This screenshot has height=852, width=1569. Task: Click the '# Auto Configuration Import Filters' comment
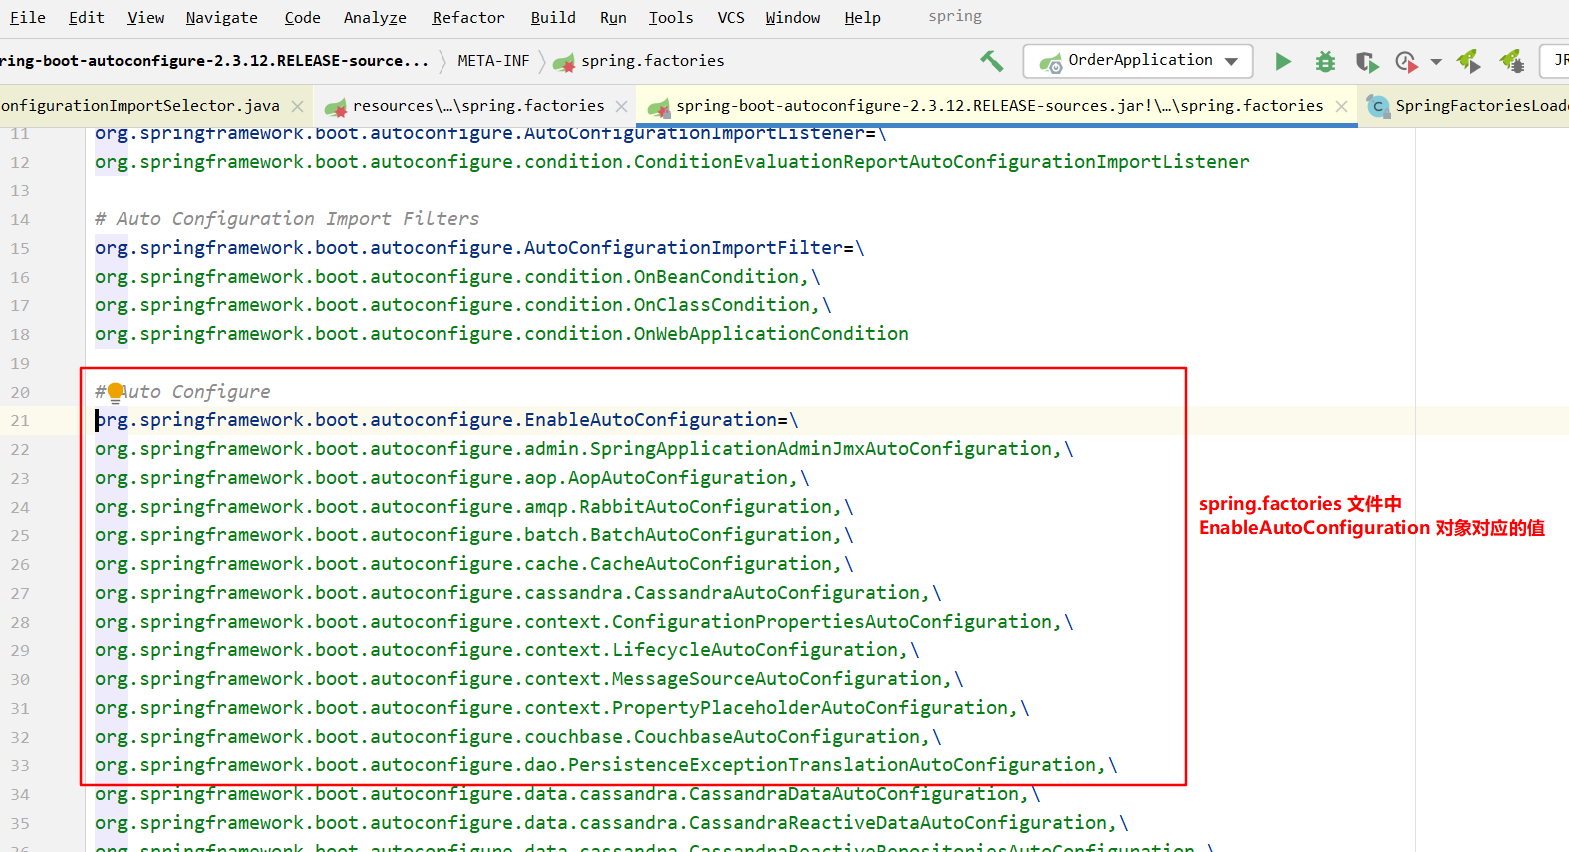[287, 218]
